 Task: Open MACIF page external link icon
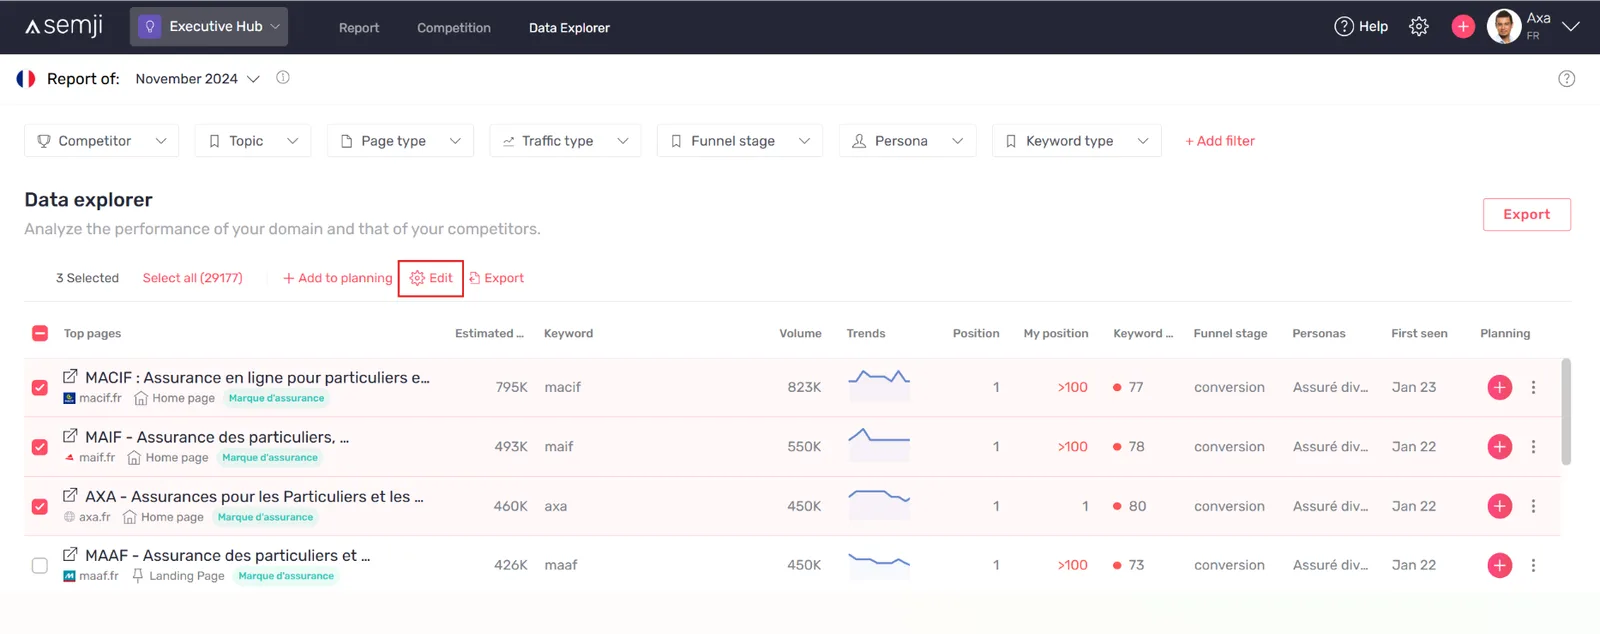pos(70,377)
